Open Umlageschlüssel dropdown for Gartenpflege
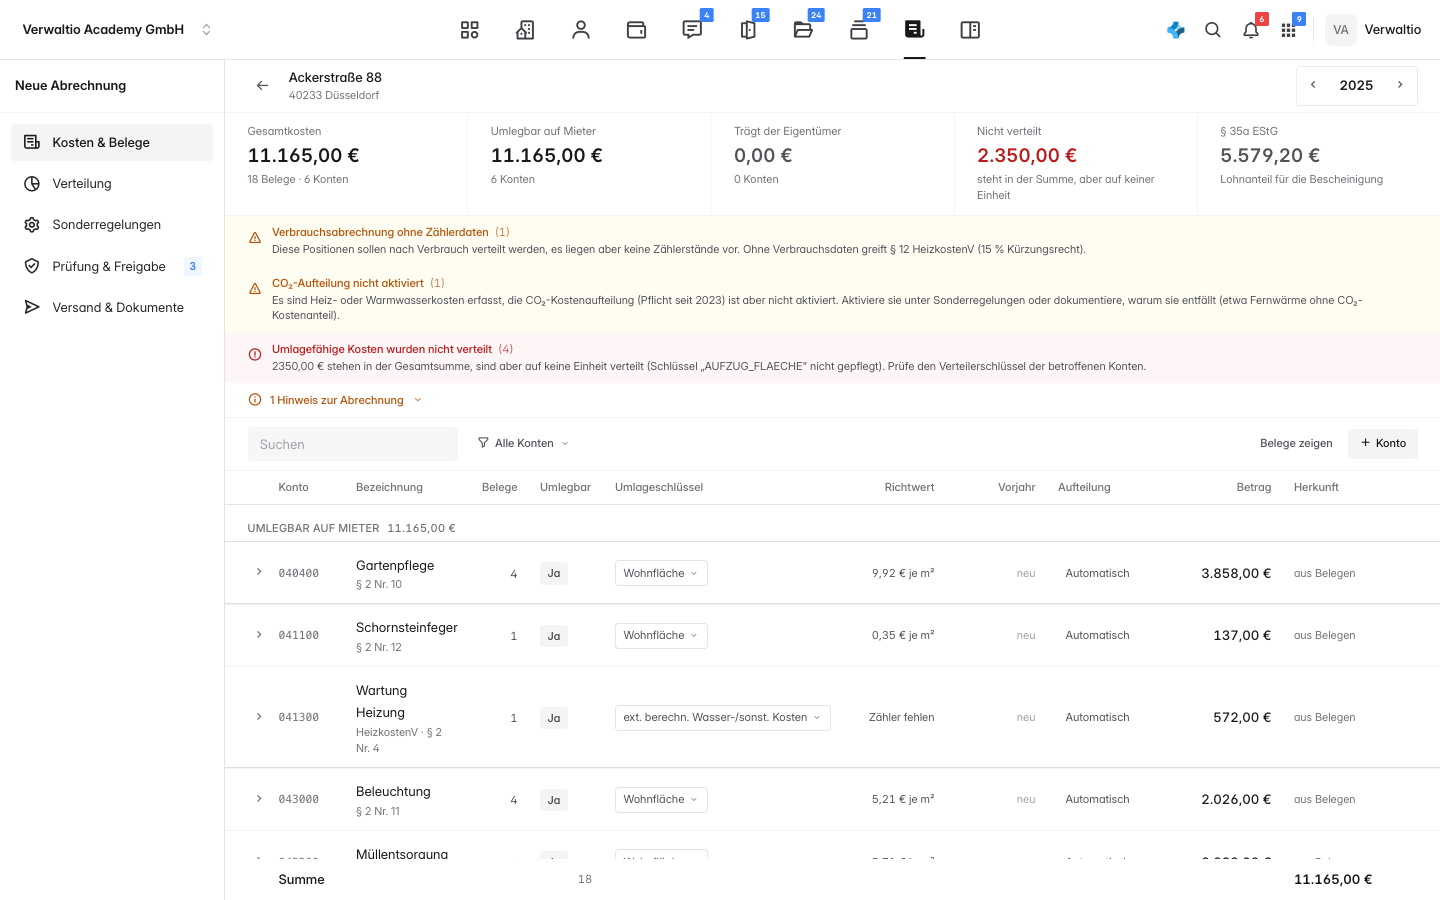The height and width of the screenshot is (900, 1440). (x=661, y=573)
